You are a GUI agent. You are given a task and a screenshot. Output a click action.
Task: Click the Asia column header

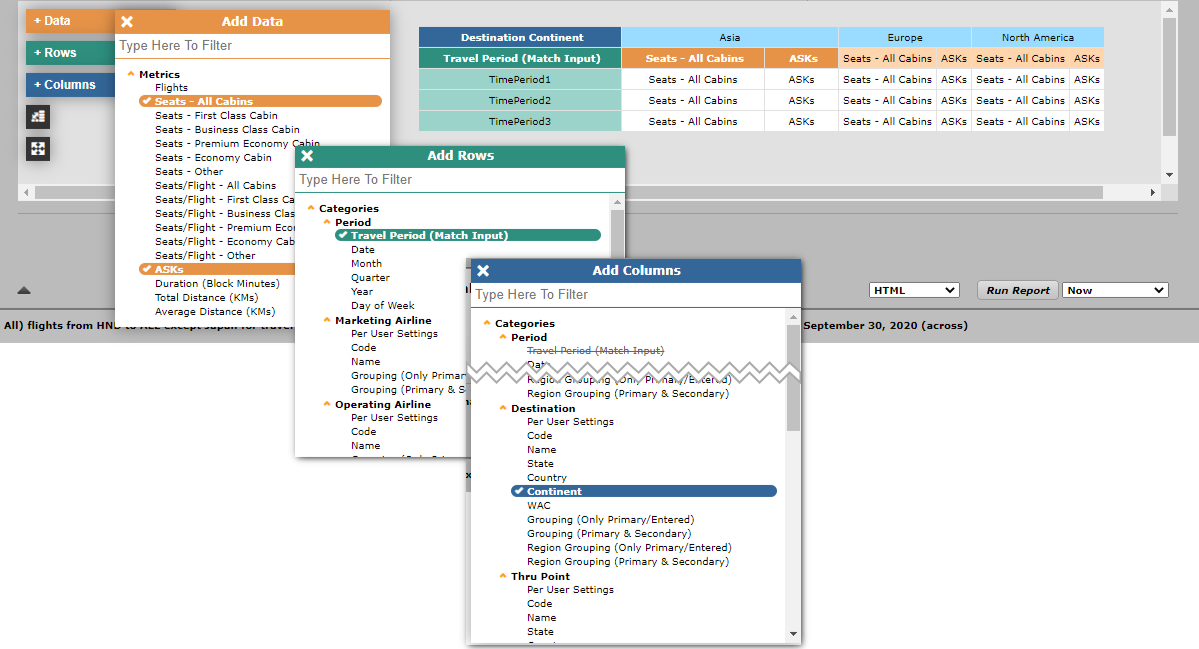729,37
